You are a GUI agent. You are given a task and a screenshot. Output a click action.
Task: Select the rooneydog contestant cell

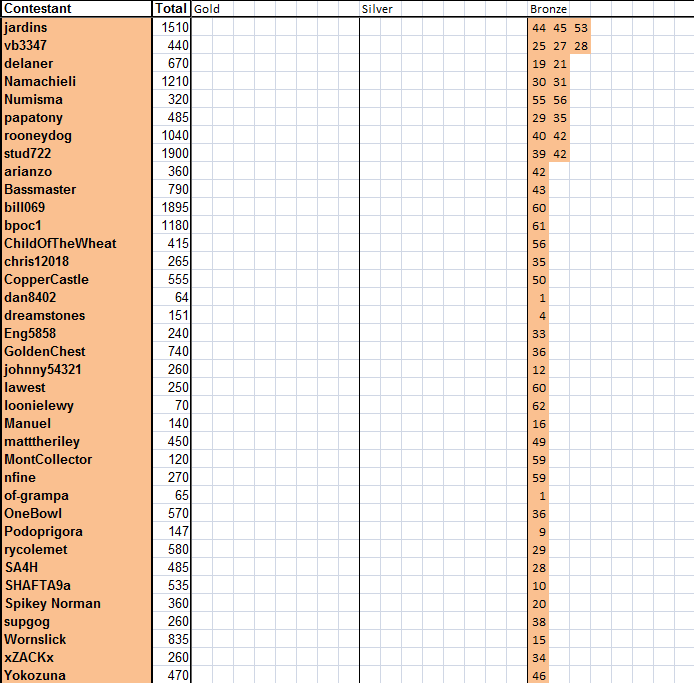[77, 135]
